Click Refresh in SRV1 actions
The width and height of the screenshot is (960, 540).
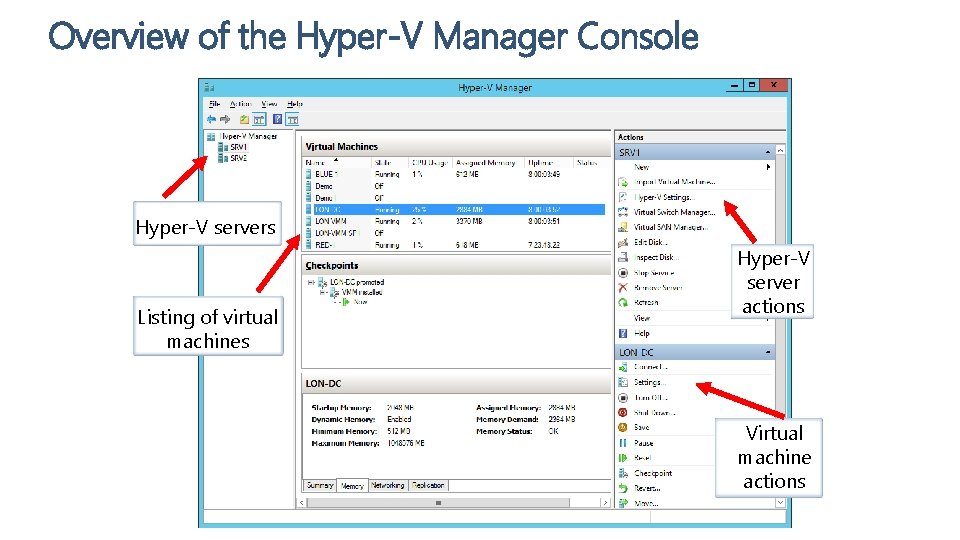click(x=646, y=302)
